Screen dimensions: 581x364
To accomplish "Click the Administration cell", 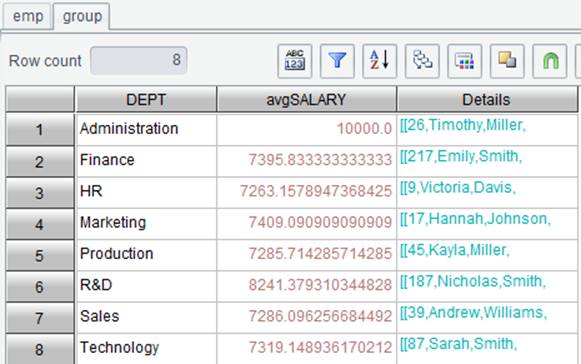I will [146, 129].
